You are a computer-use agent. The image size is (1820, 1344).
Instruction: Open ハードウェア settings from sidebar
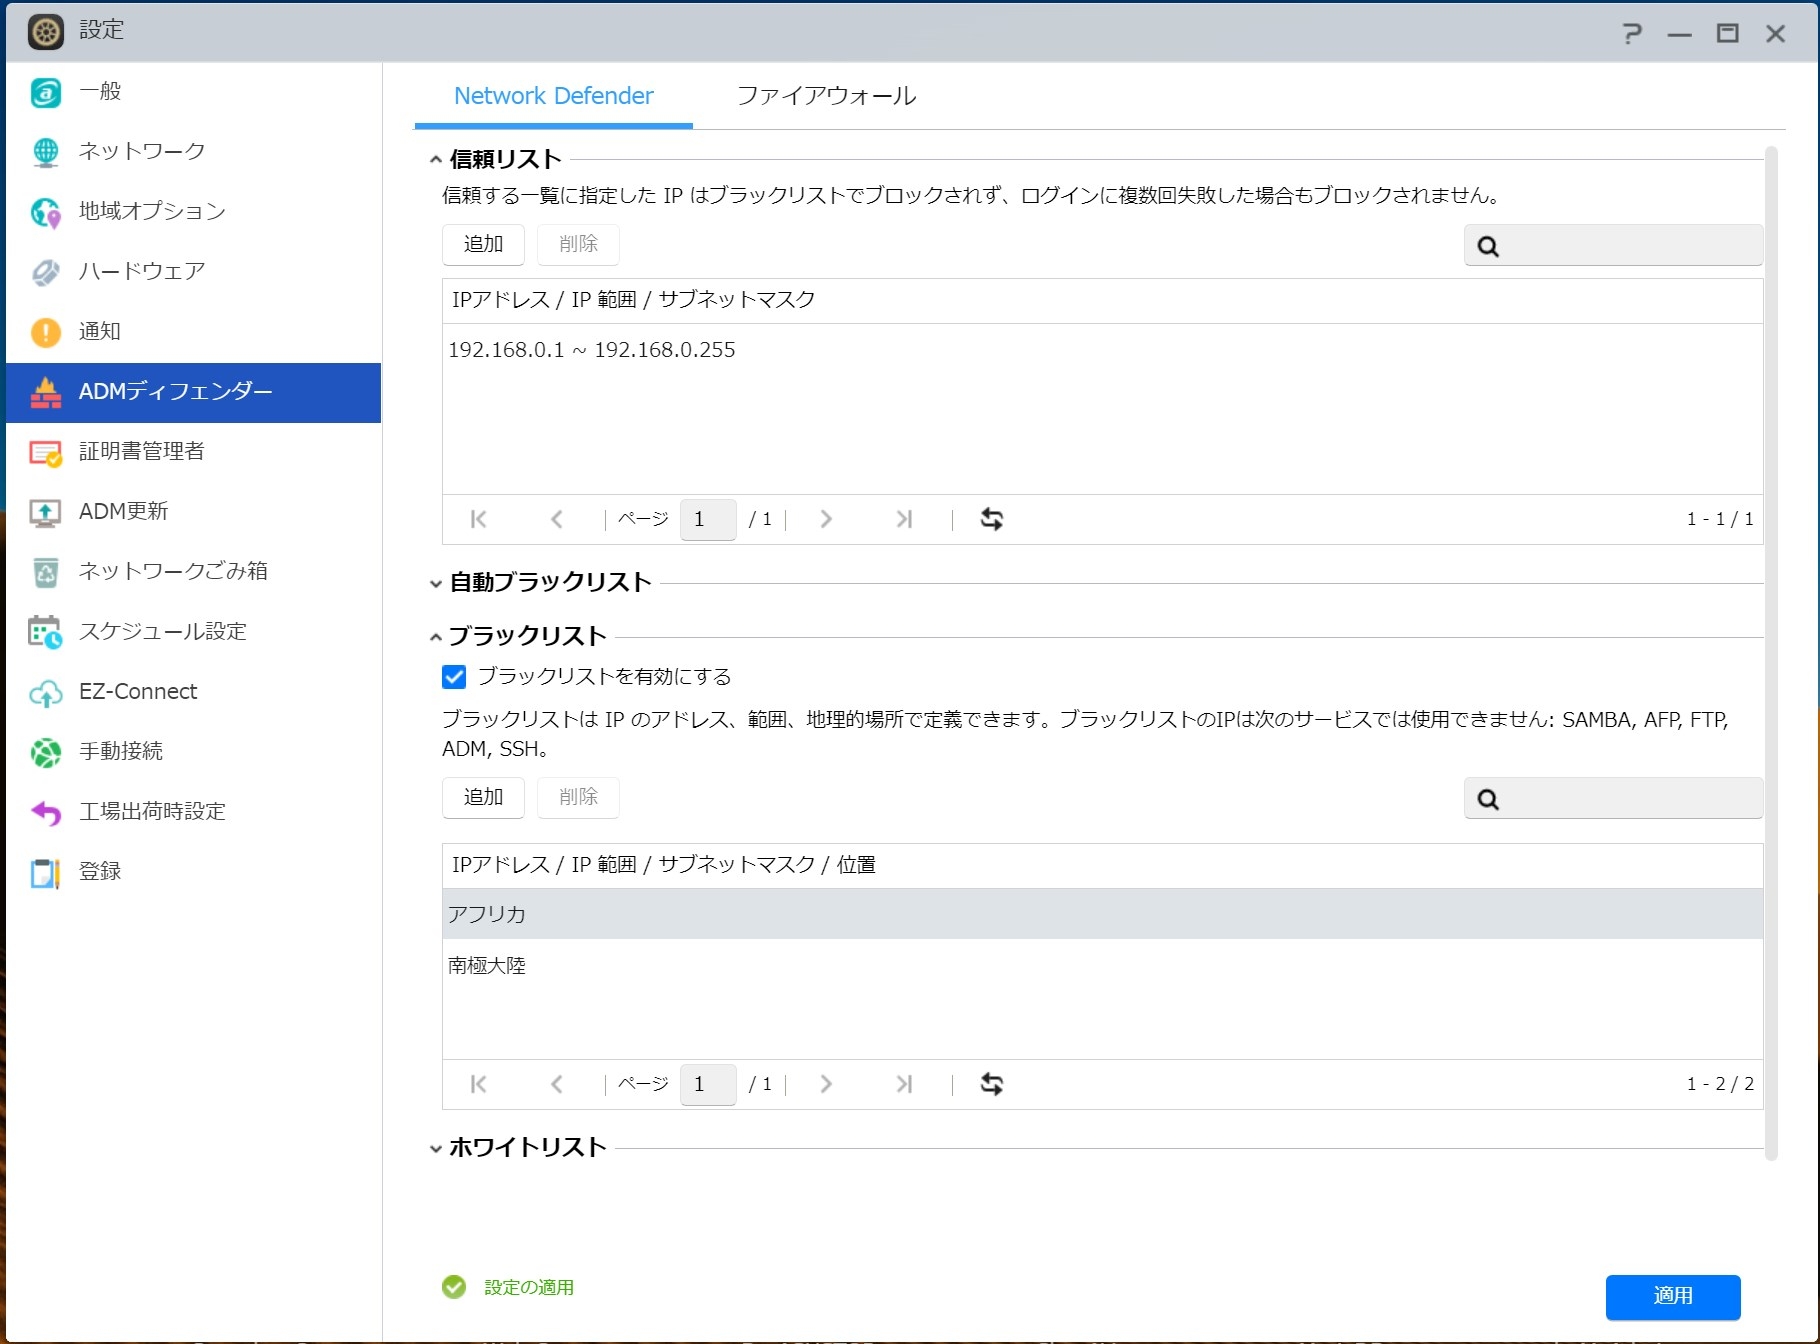141,271
